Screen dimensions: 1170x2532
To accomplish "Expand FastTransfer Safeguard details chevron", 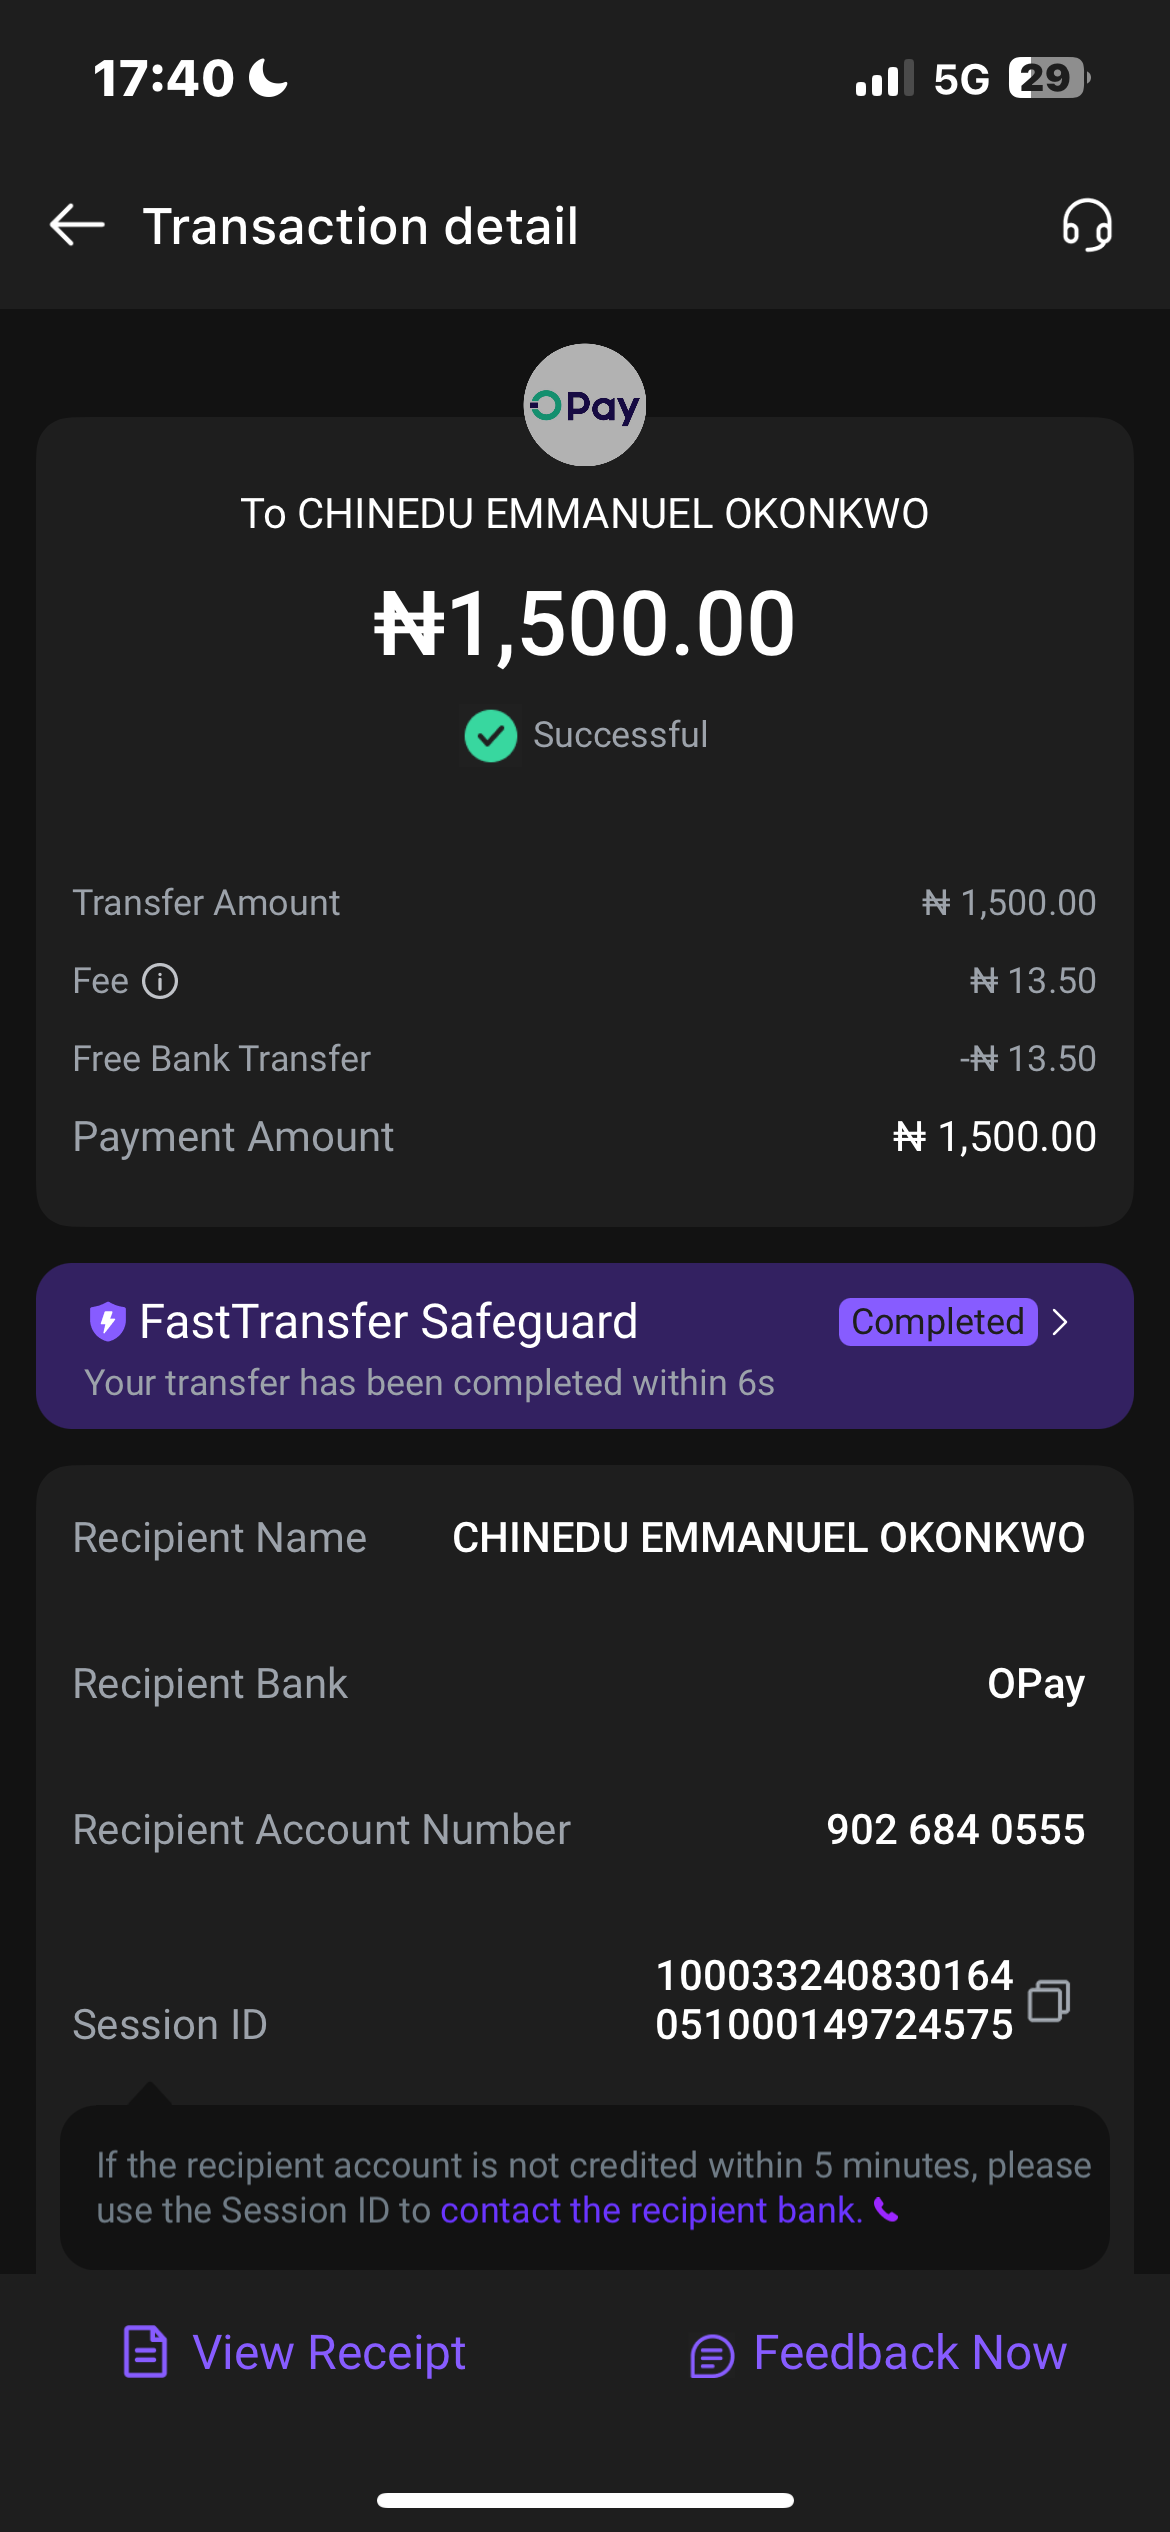I will (x=1061, y=1322).
